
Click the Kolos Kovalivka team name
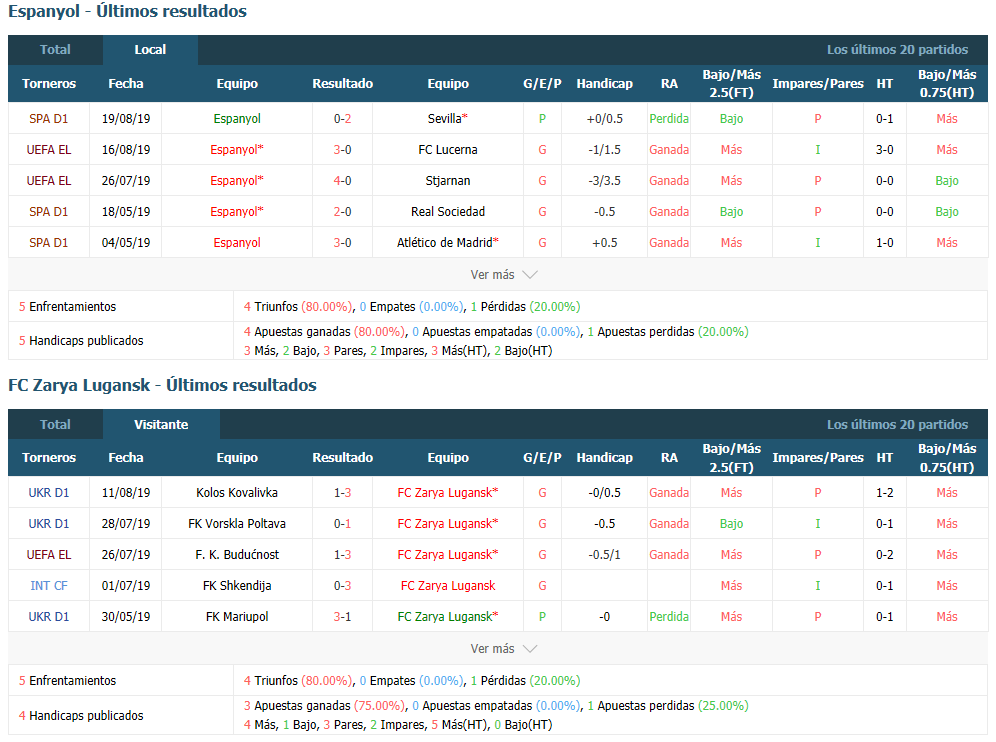point(237,493)
